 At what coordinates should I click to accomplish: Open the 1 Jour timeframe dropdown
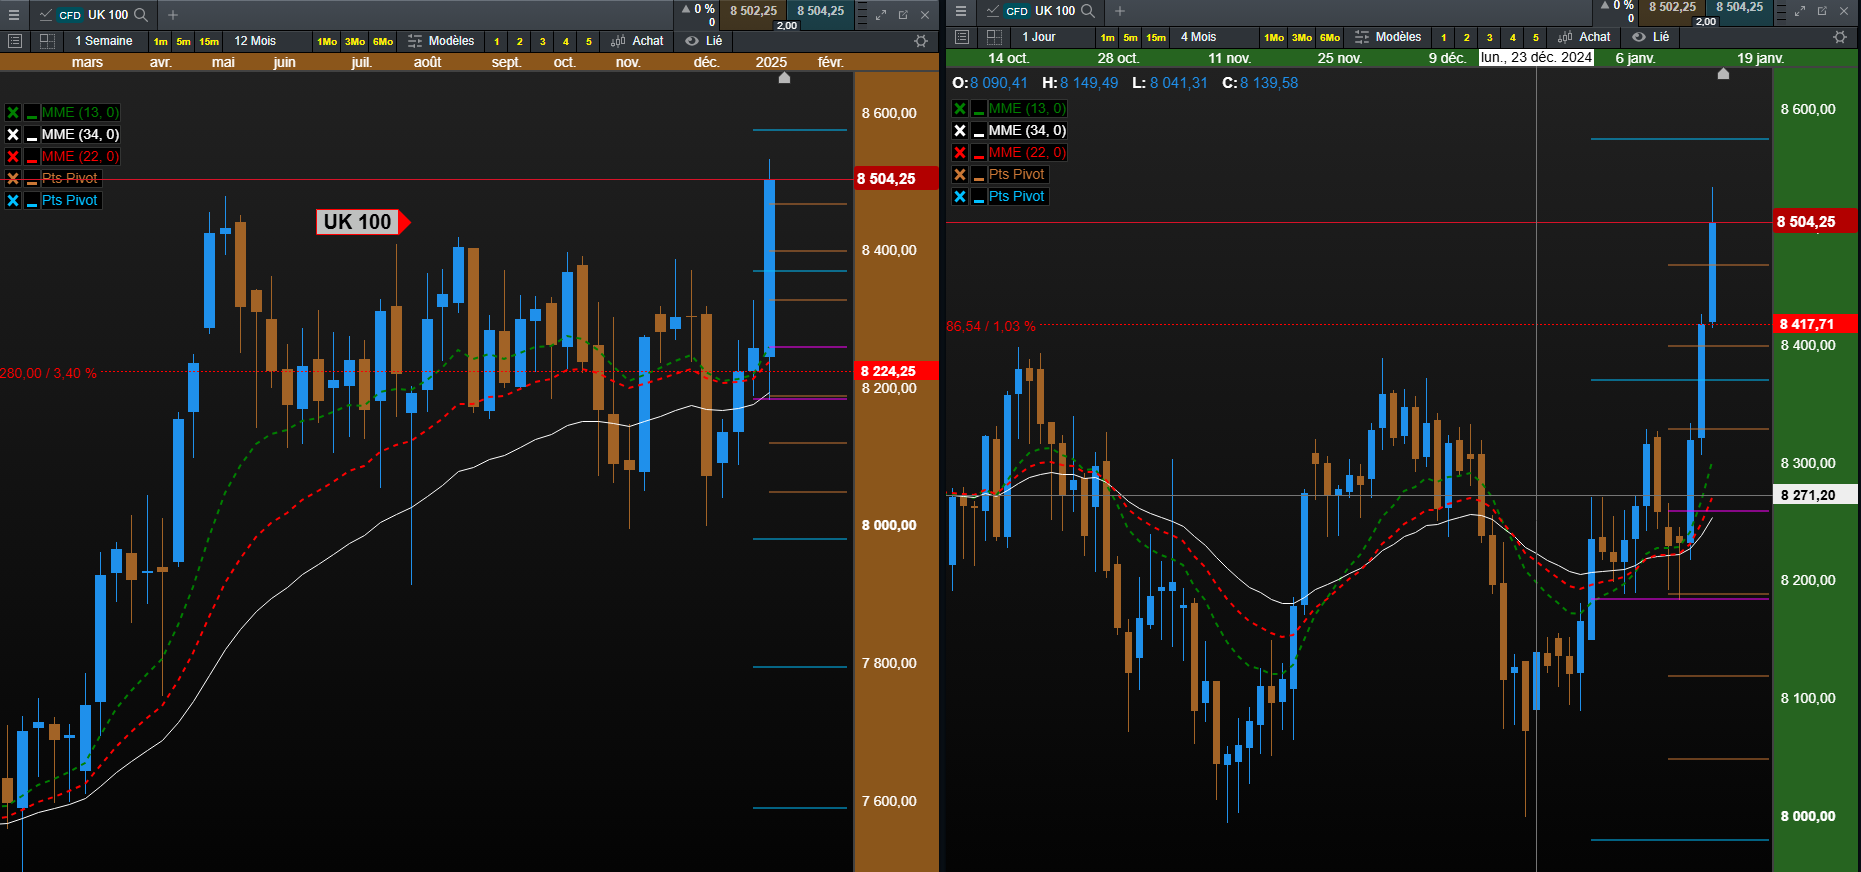click(x=1039, y=37)
